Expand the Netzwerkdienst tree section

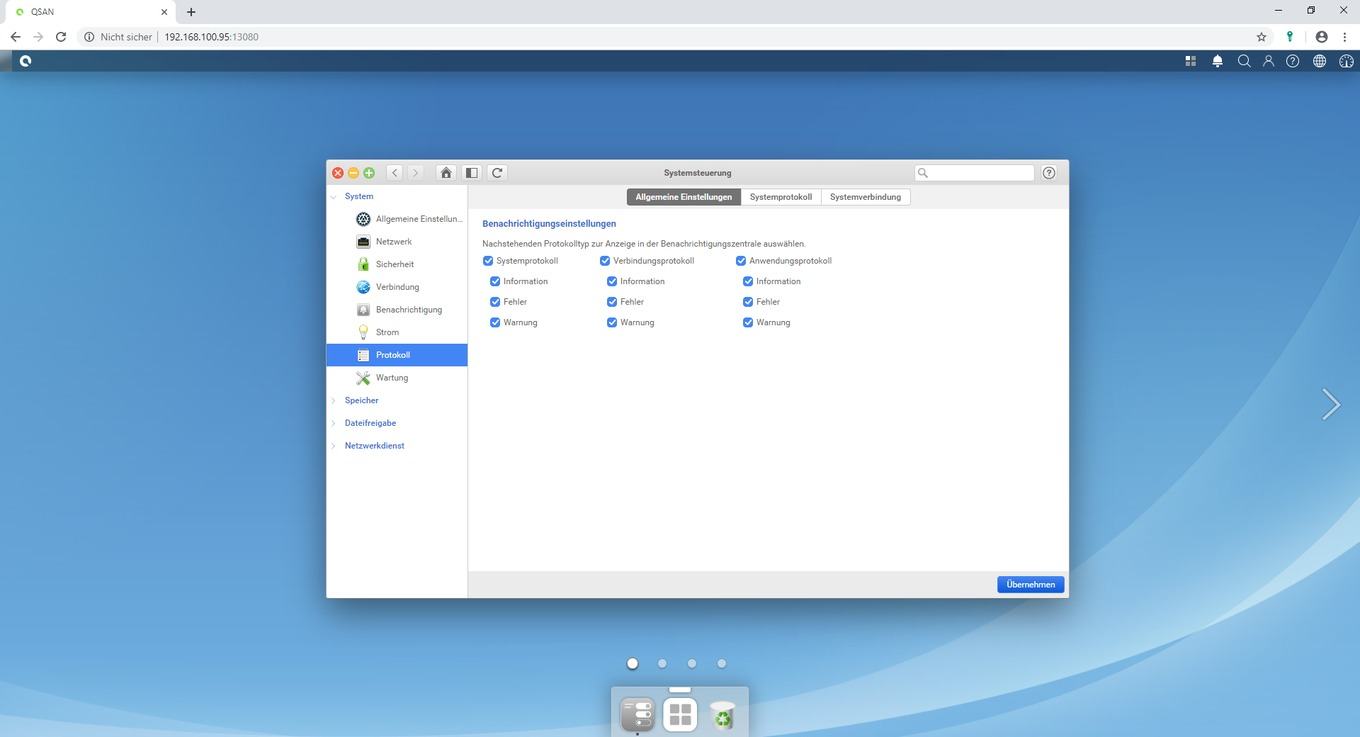[334, 446]
